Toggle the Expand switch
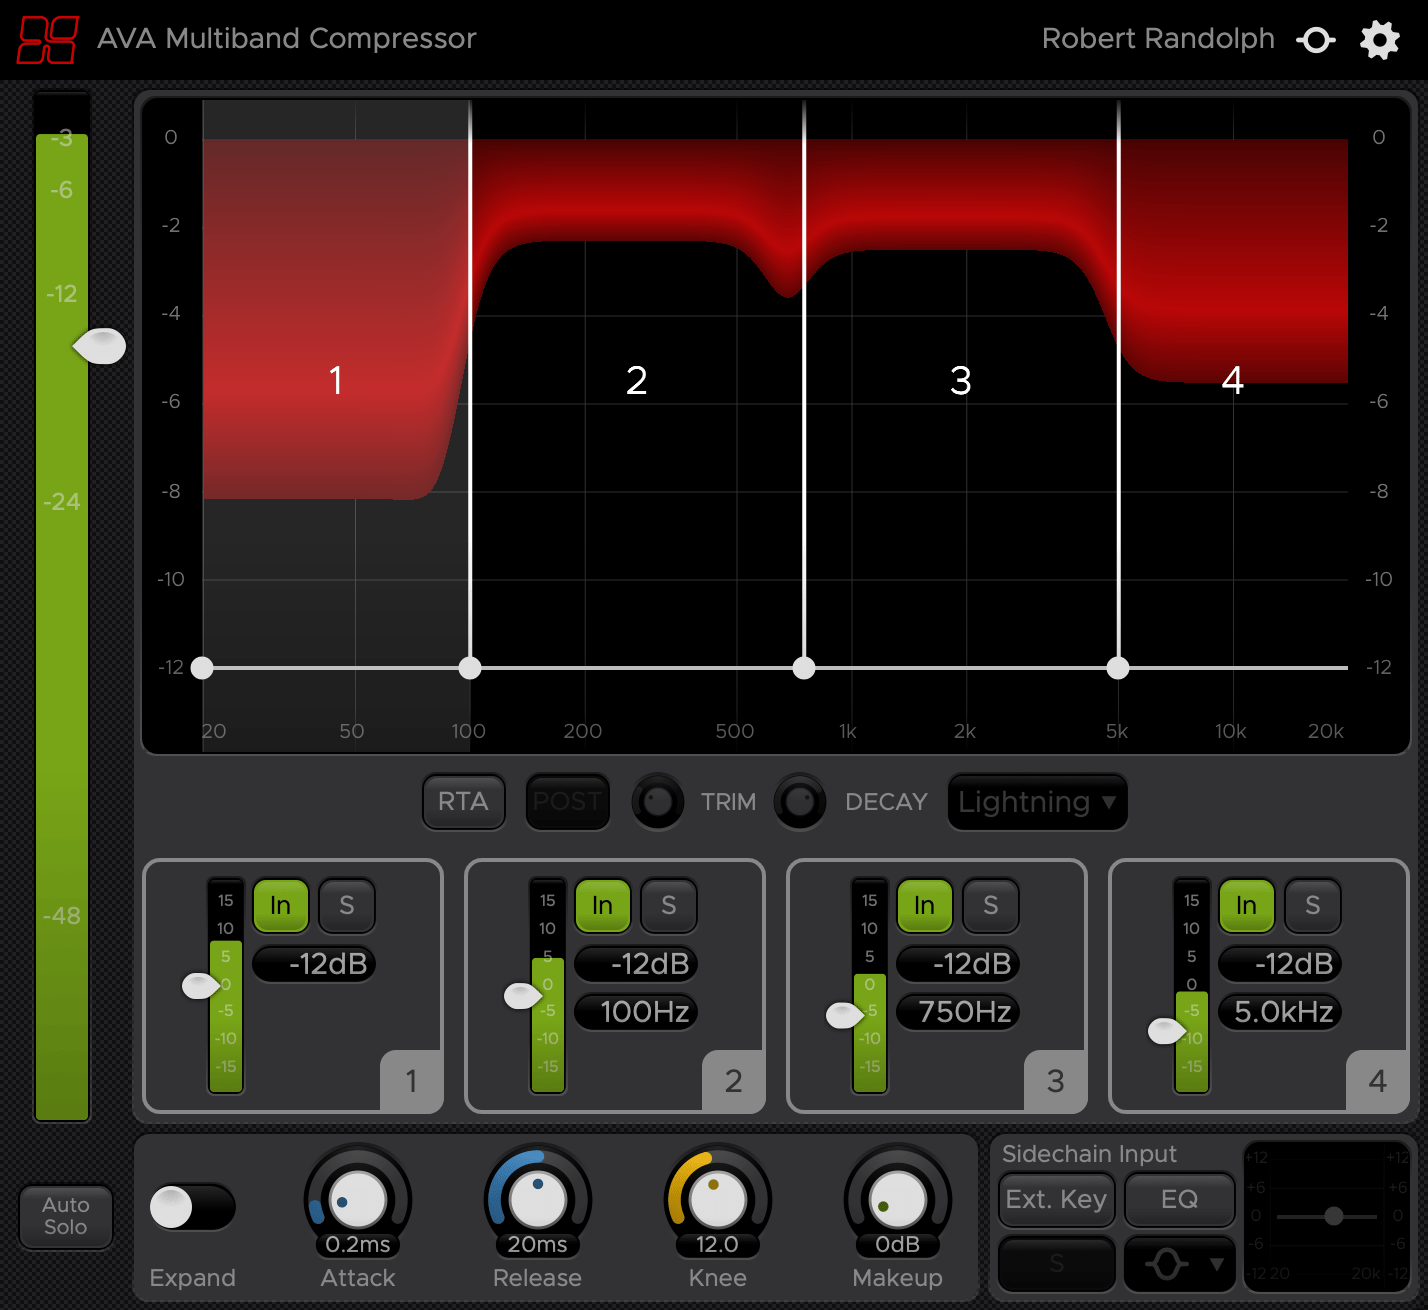The width and height of the screenshot is (1428, 1310). [x=193, y=1207]
